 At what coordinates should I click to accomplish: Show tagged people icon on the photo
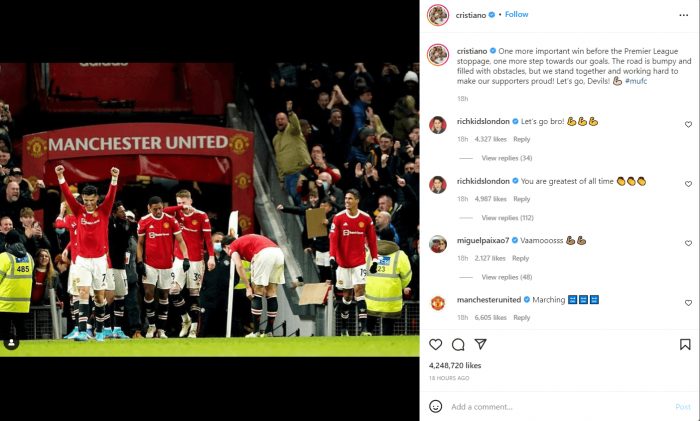coord(11,343)
